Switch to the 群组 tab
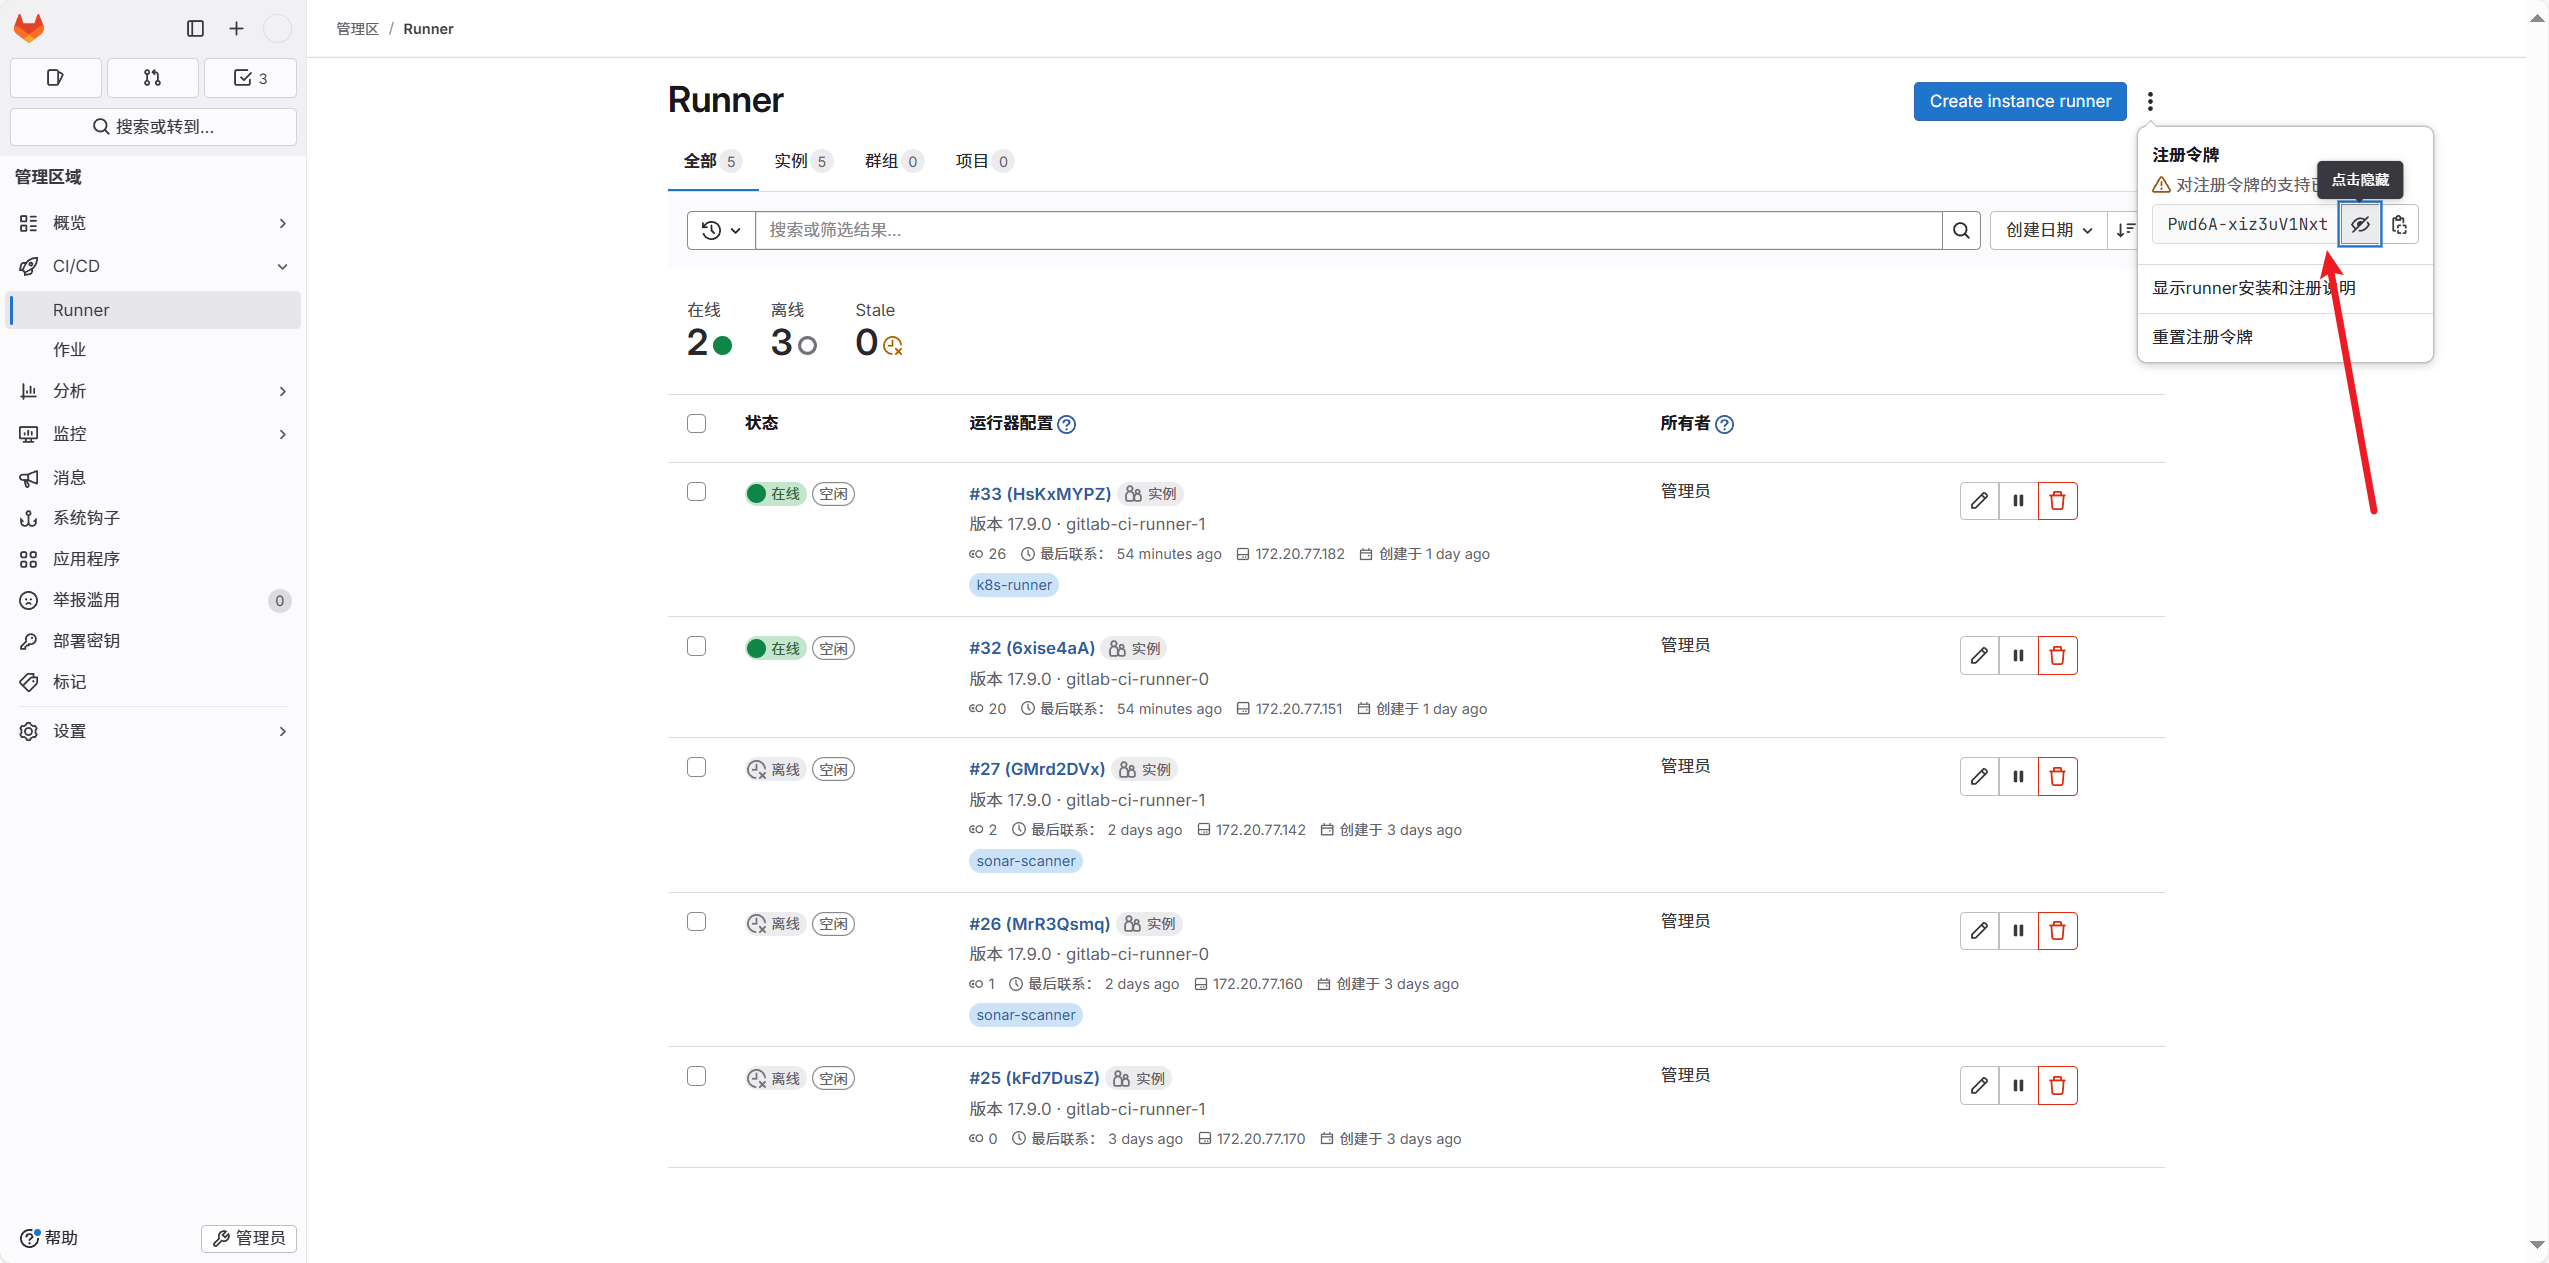The height and width of the screenshot is (1263, 2549). (892, 160)
